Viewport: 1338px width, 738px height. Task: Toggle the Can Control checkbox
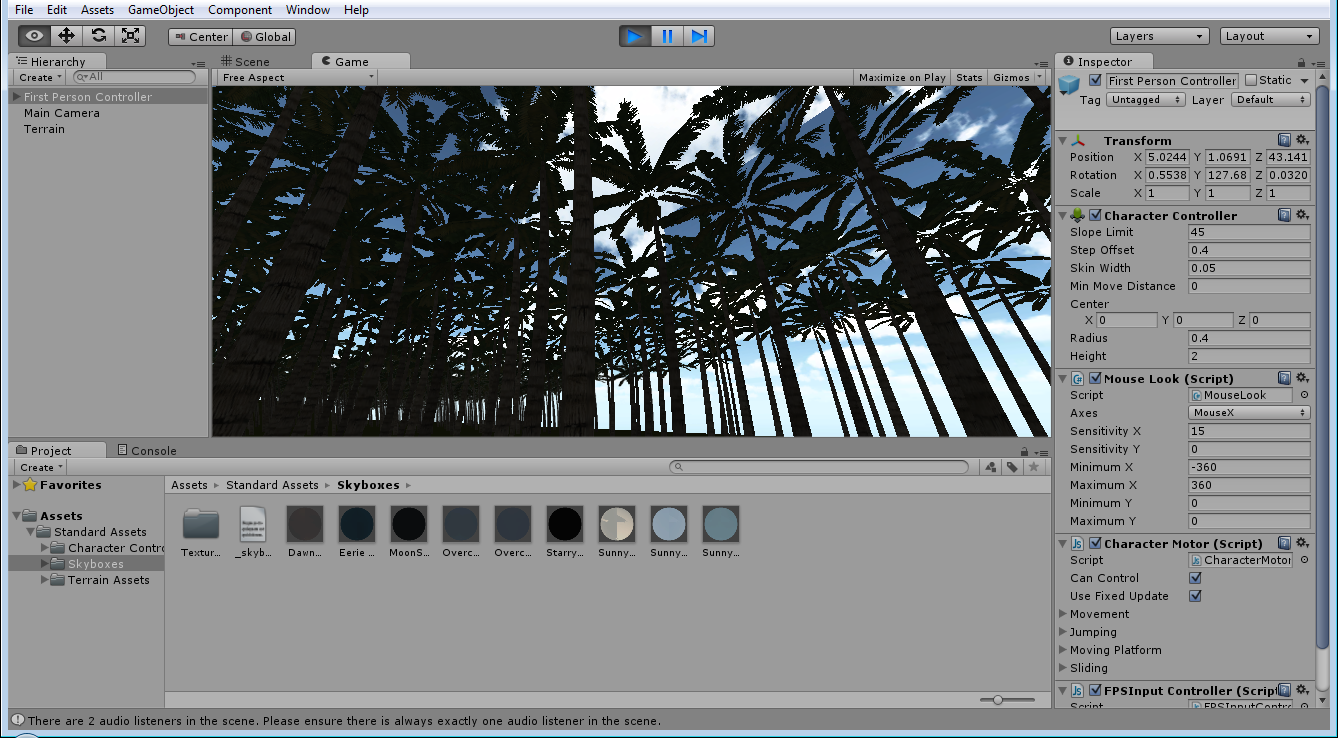click(x=1195, y=578)
